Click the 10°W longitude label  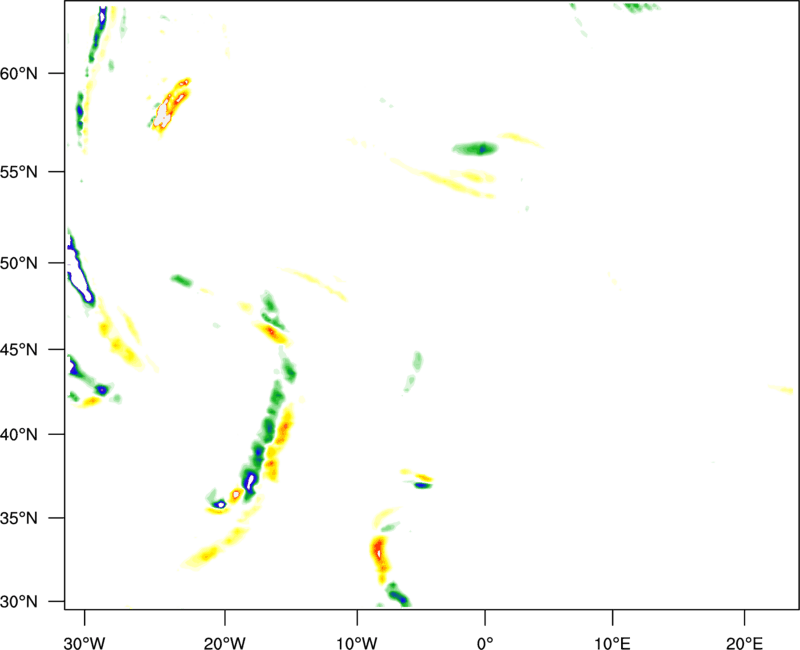tap(357, 643)
